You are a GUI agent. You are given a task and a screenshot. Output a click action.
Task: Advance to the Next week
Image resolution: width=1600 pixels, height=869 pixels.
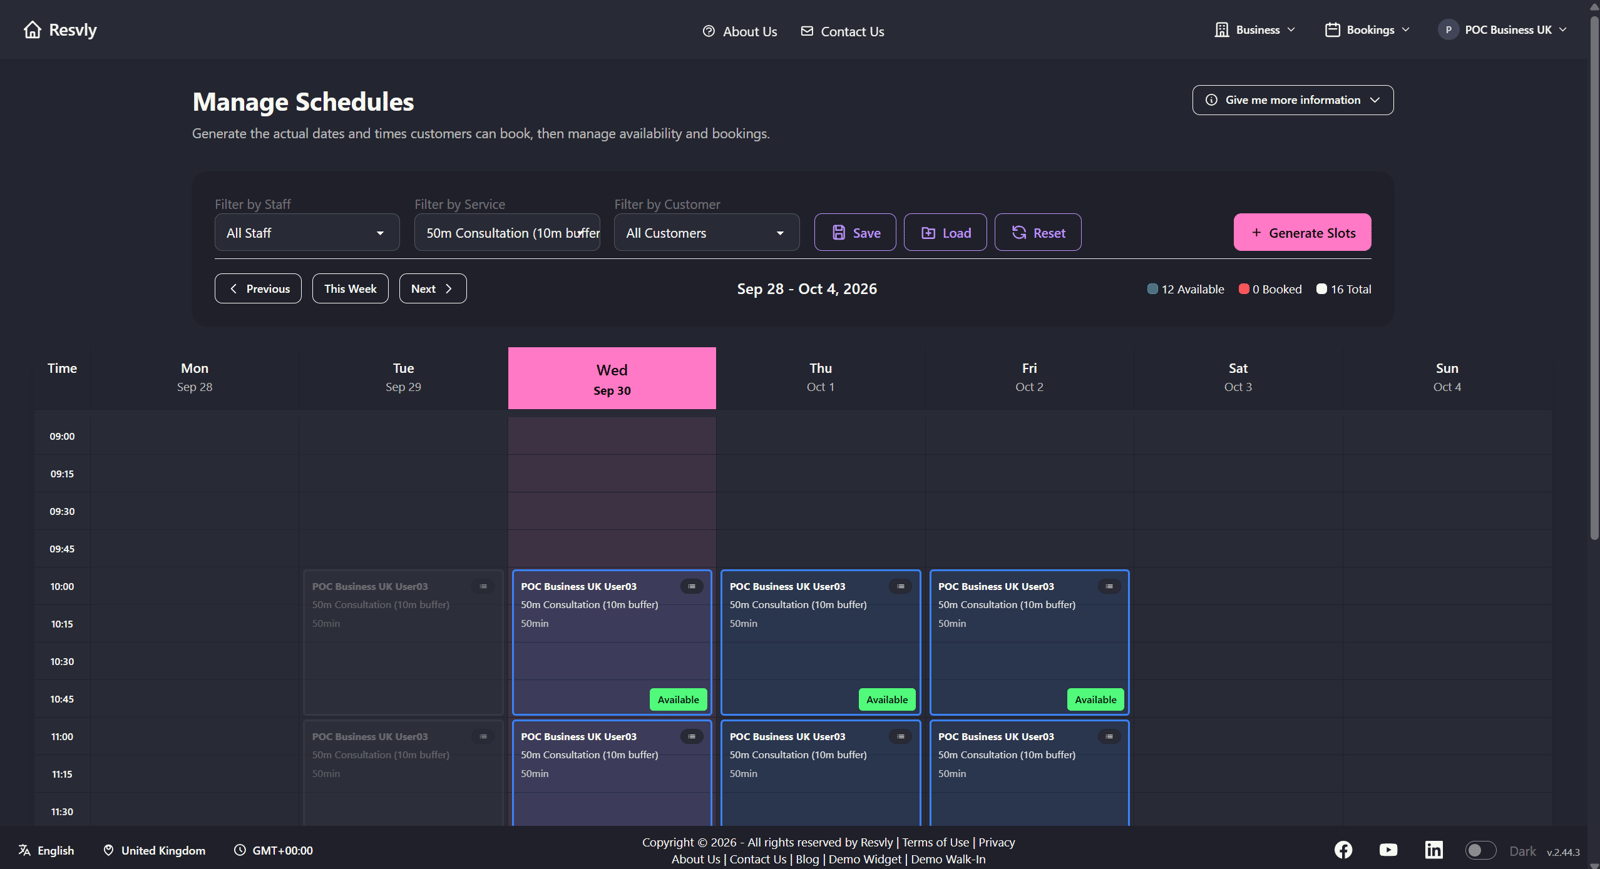pyautogui.click(x=433, y=289)
